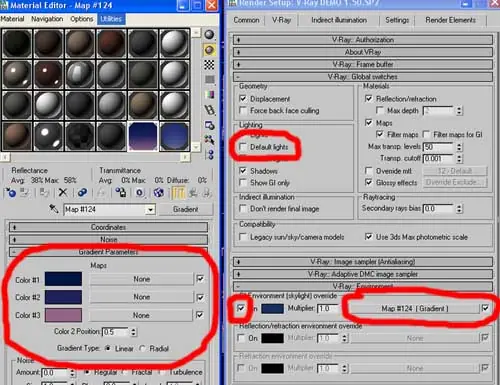Open the GI environment blue color swatch
The width and height of the screenshot is (500, 385).
tap(272, 308)
